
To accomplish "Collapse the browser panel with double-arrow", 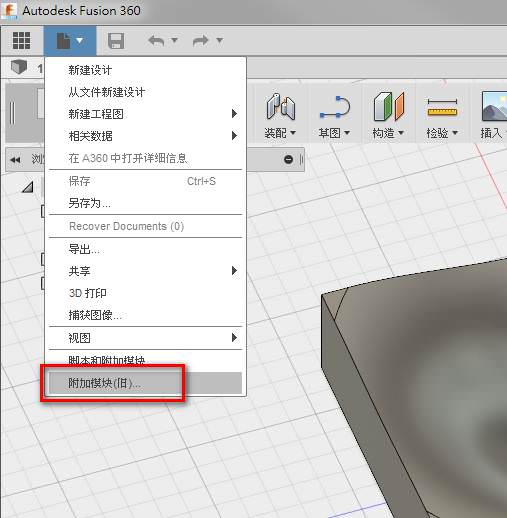I will (x=15, y=160).
